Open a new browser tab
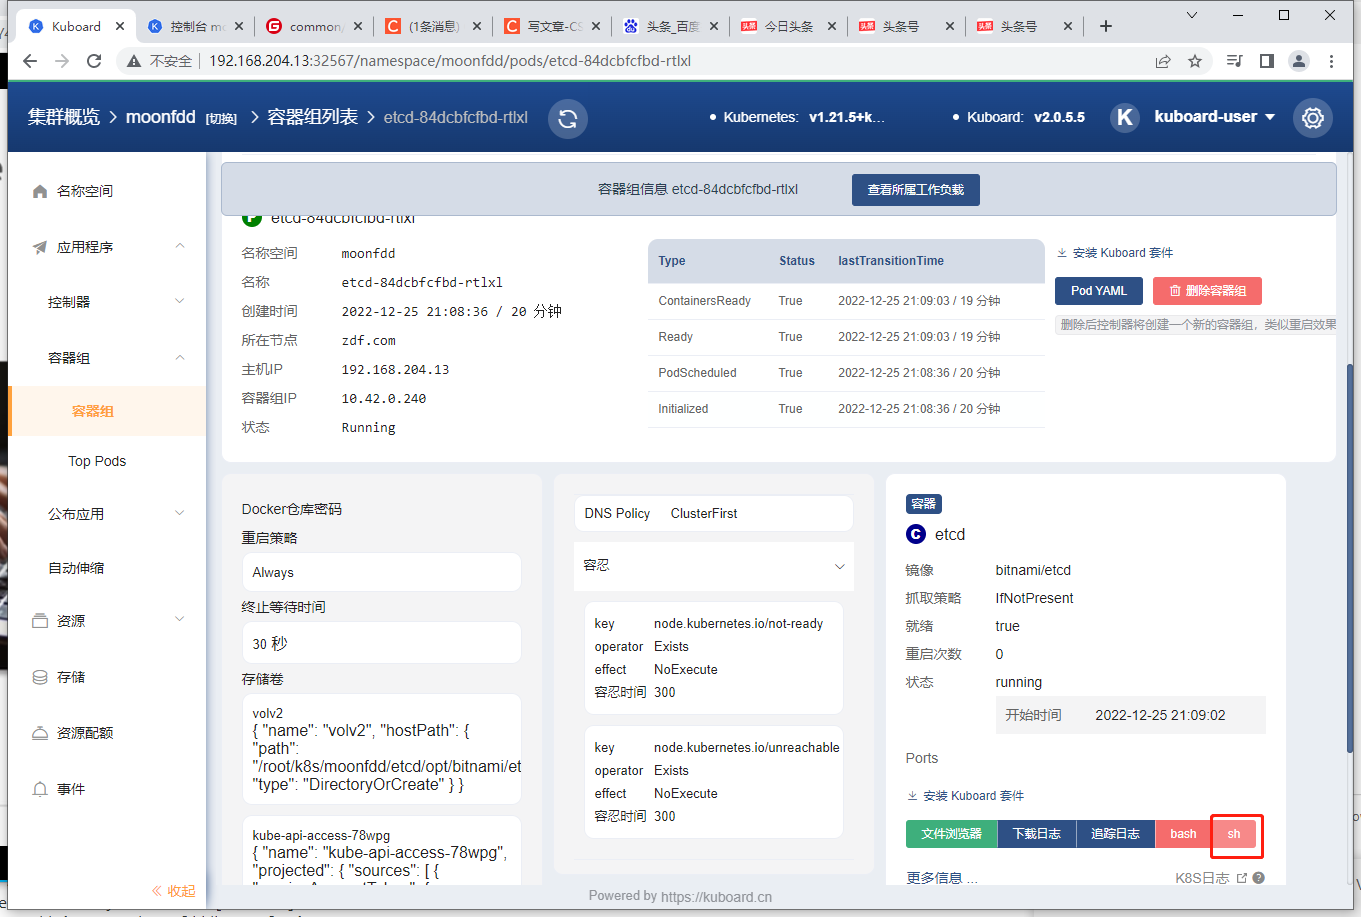 (1106, 26)
